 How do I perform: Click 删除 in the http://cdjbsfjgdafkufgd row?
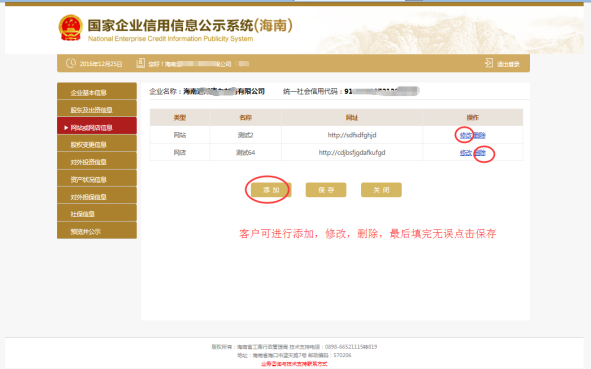[x=479, y=153]
